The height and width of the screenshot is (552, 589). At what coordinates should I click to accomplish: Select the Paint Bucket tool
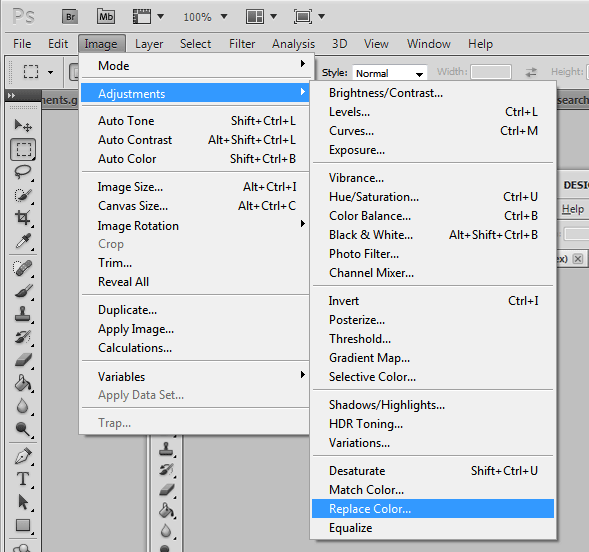[23, 383]
